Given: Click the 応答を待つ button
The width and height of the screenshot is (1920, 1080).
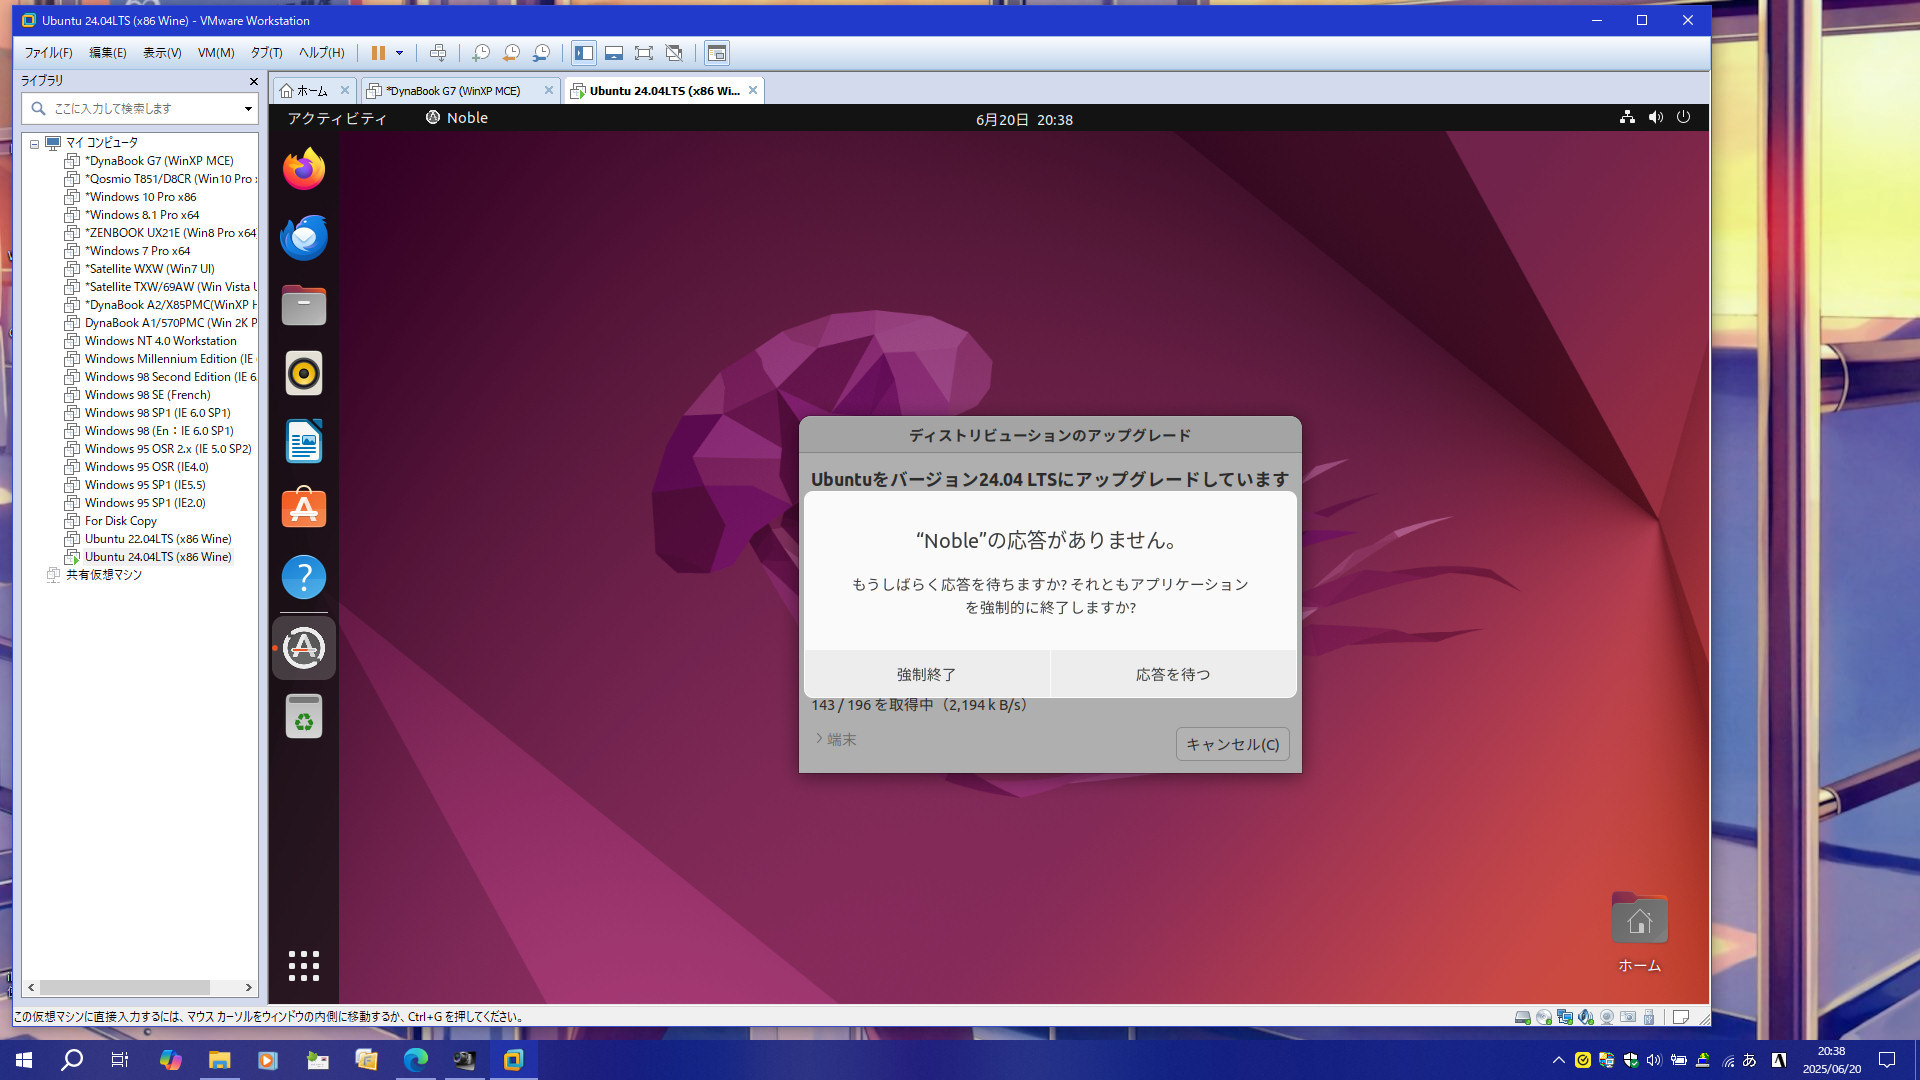Looking at the screenshot, I should click(x=1173, y=674).
